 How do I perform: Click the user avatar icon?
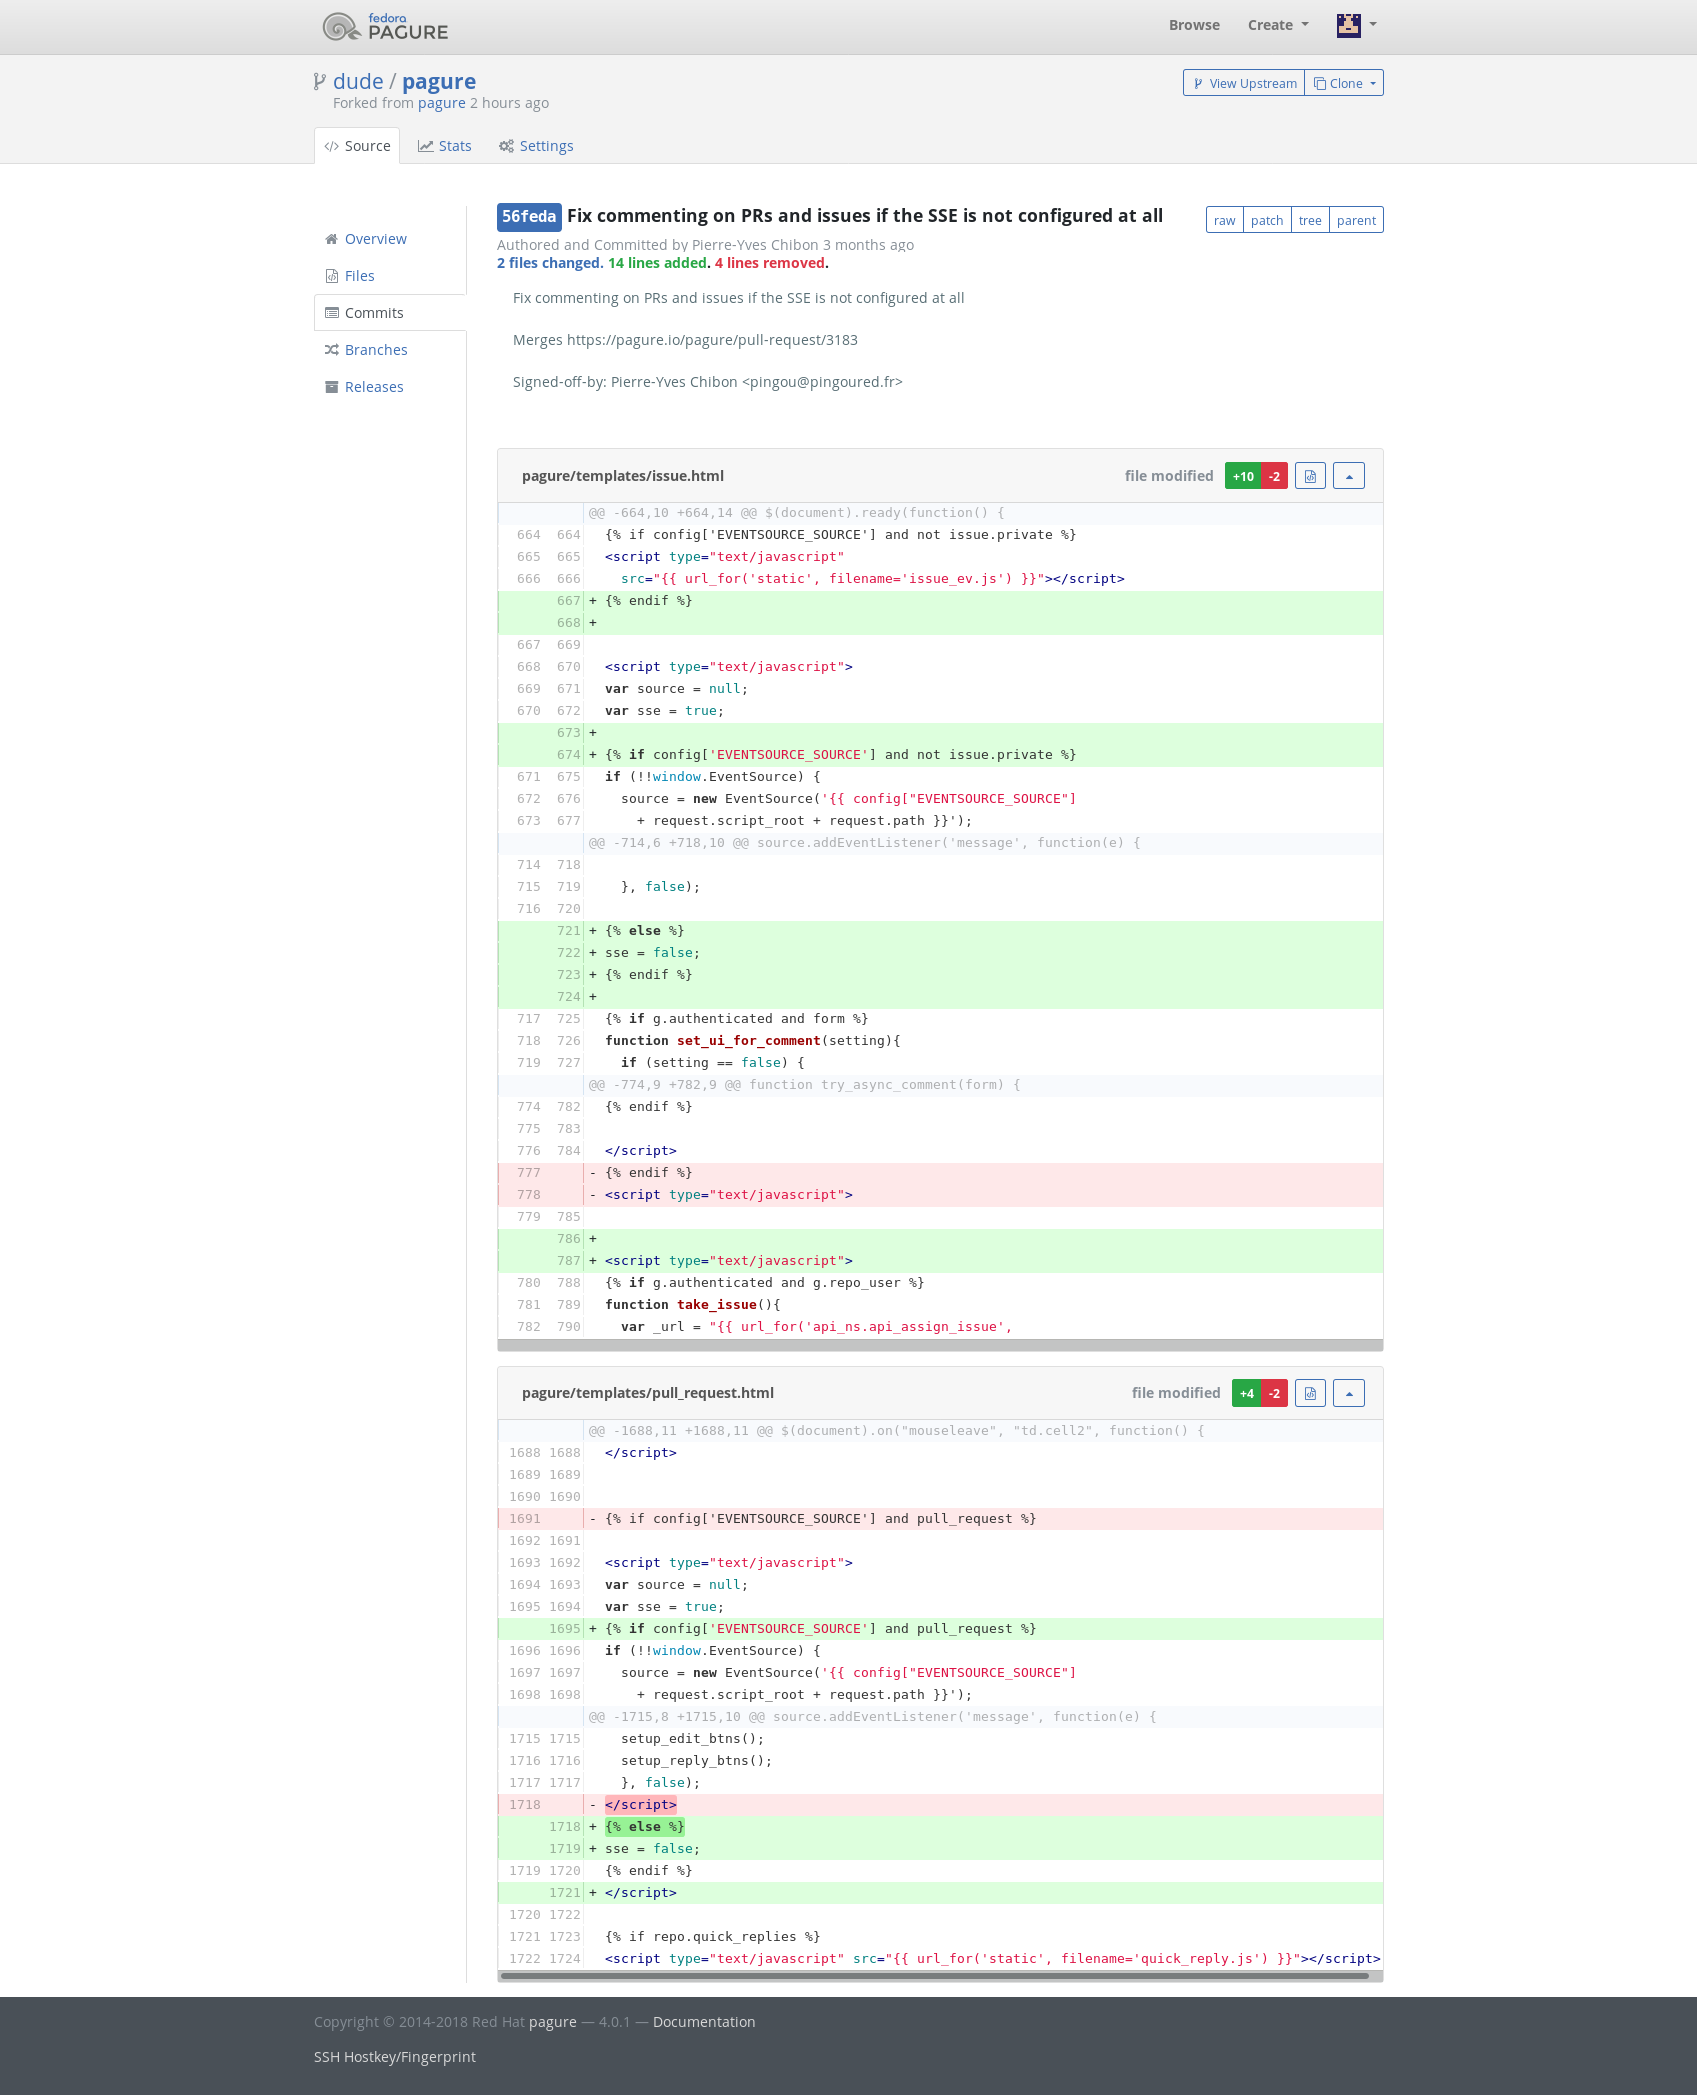pos(1348,25)
